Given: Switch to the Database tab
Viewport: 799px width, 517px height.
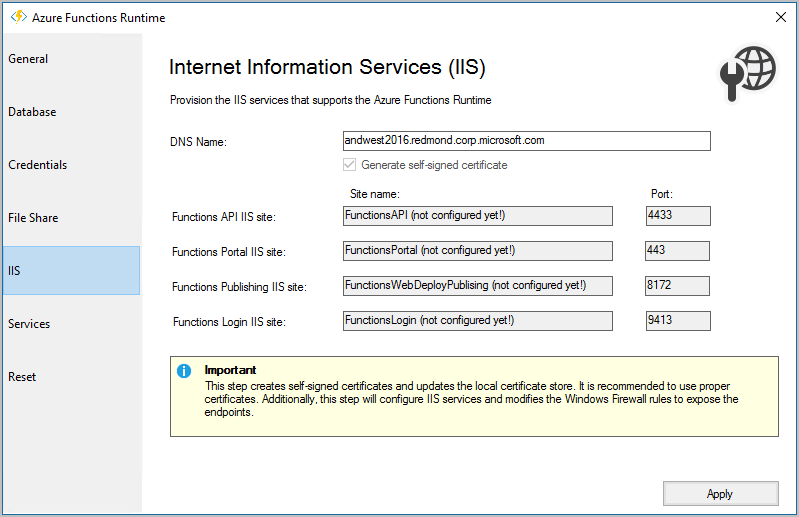Looking at the screenshot, I should click(71, 112).
